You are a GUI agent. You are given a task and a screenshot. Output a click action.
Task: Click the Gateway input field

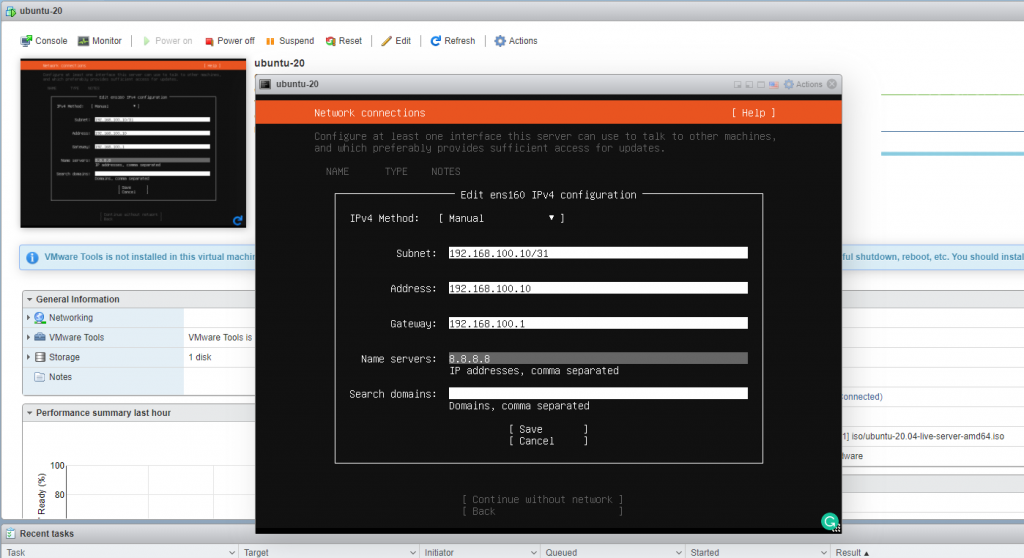pyautogui.click(x=598, y=323)
